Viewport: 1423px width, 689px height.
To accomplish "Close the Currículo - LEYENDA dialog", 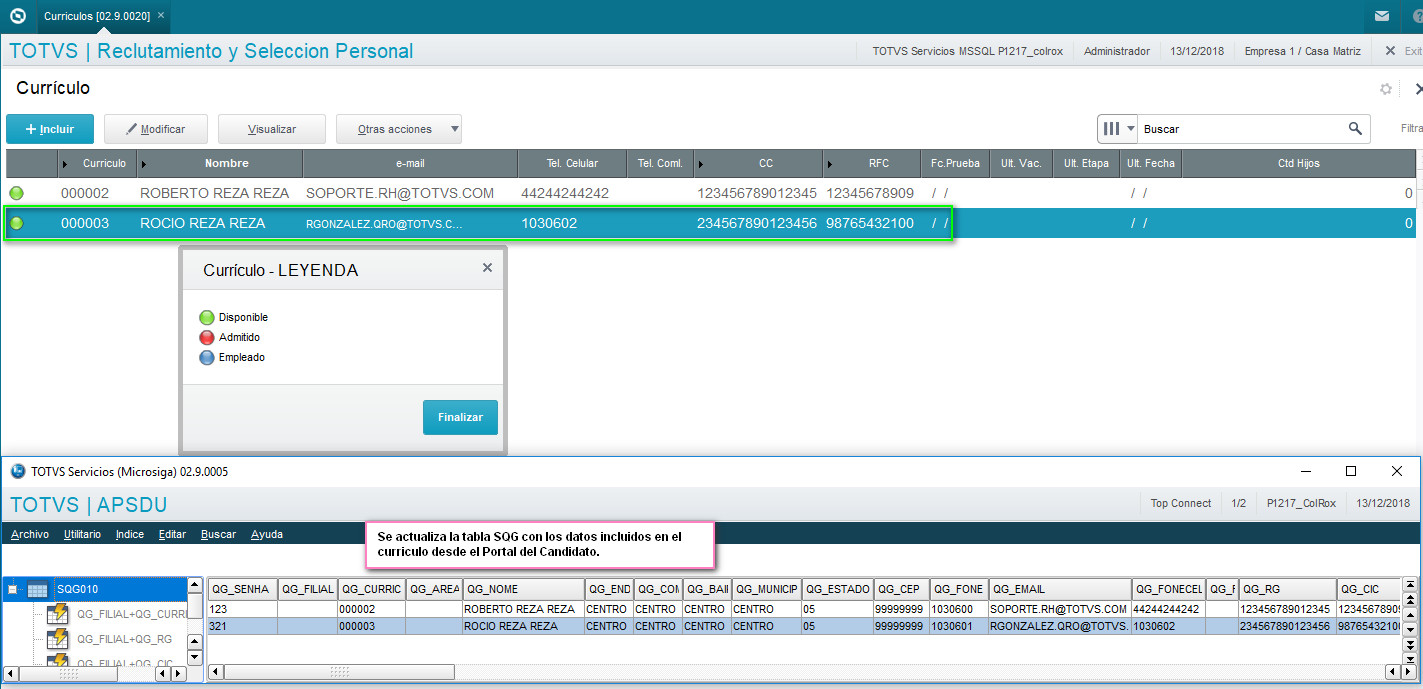I will click(487, 268).
